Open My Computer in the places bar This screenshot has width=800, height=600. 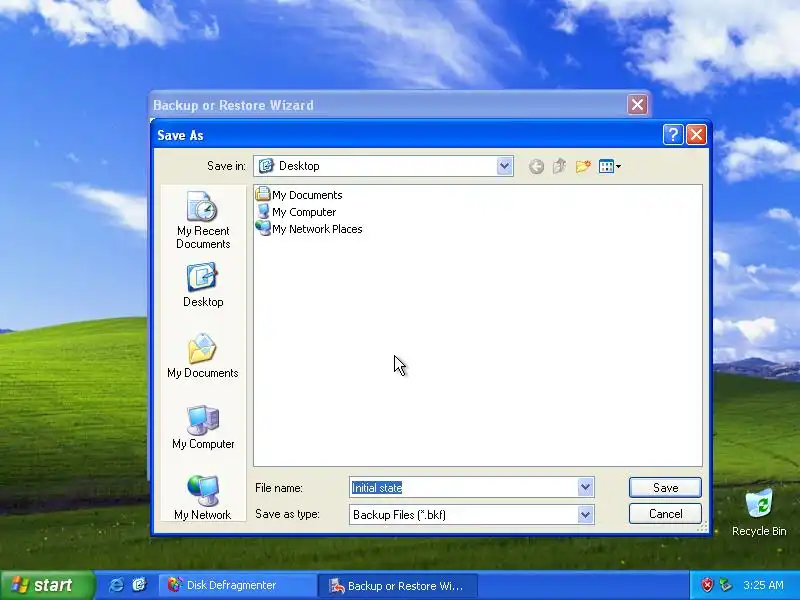[203, 427]
